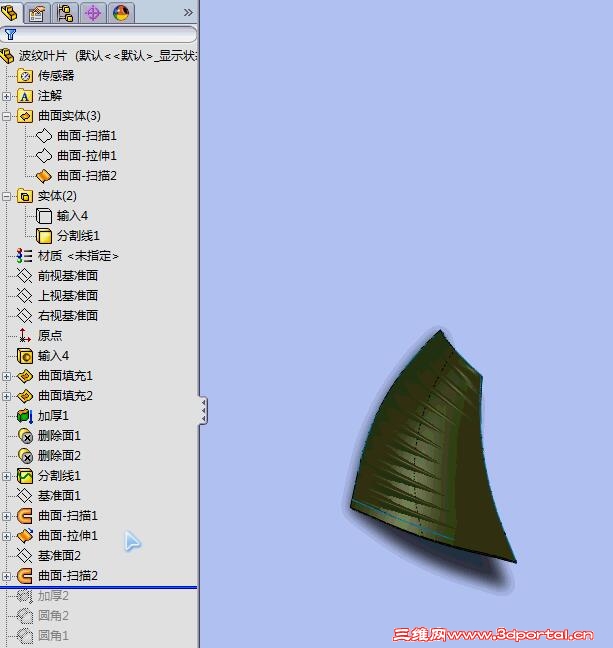Show more tabs with the double-arrow chevron

click(x=188, y=12)
